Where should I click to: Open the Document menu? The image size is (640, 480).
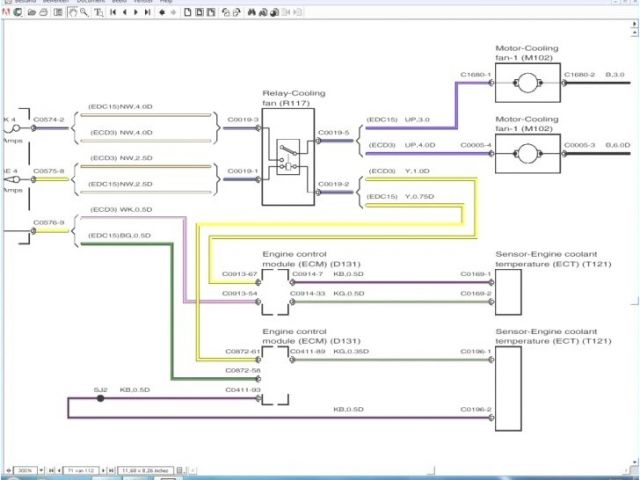(x=90, y=2)
